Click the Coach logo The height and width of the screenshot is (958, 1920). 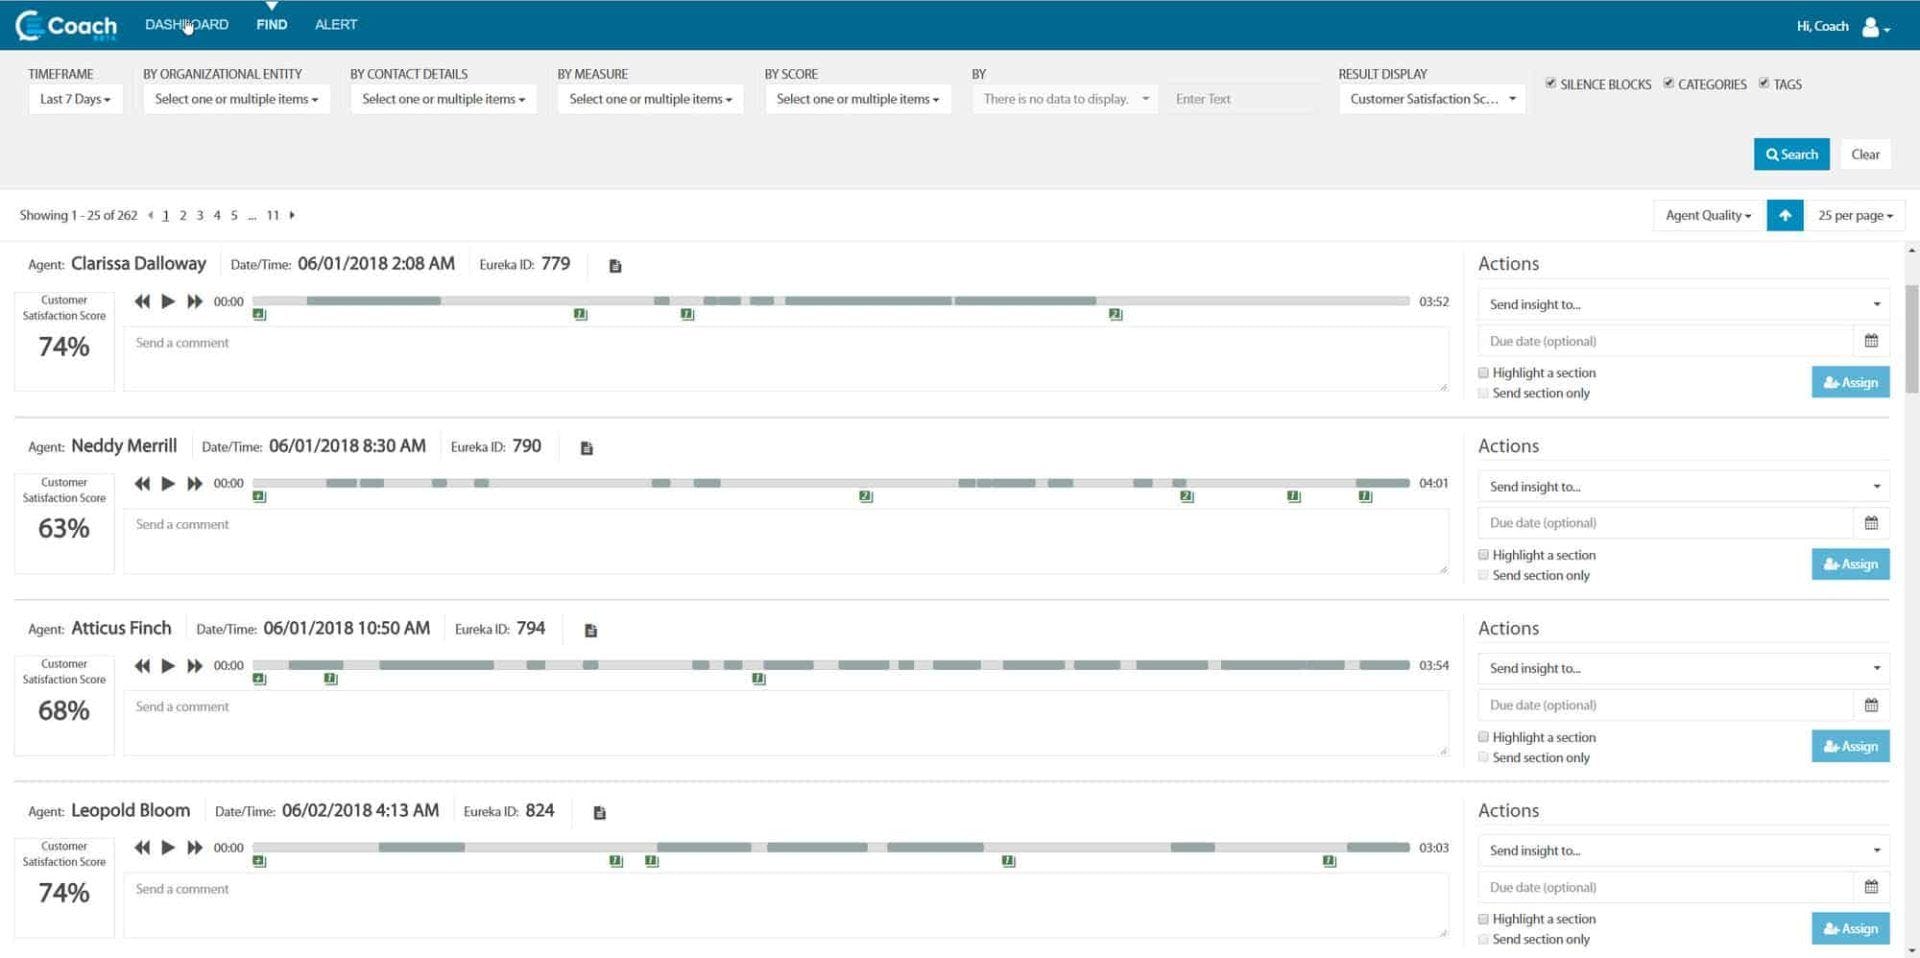(63, 24)
